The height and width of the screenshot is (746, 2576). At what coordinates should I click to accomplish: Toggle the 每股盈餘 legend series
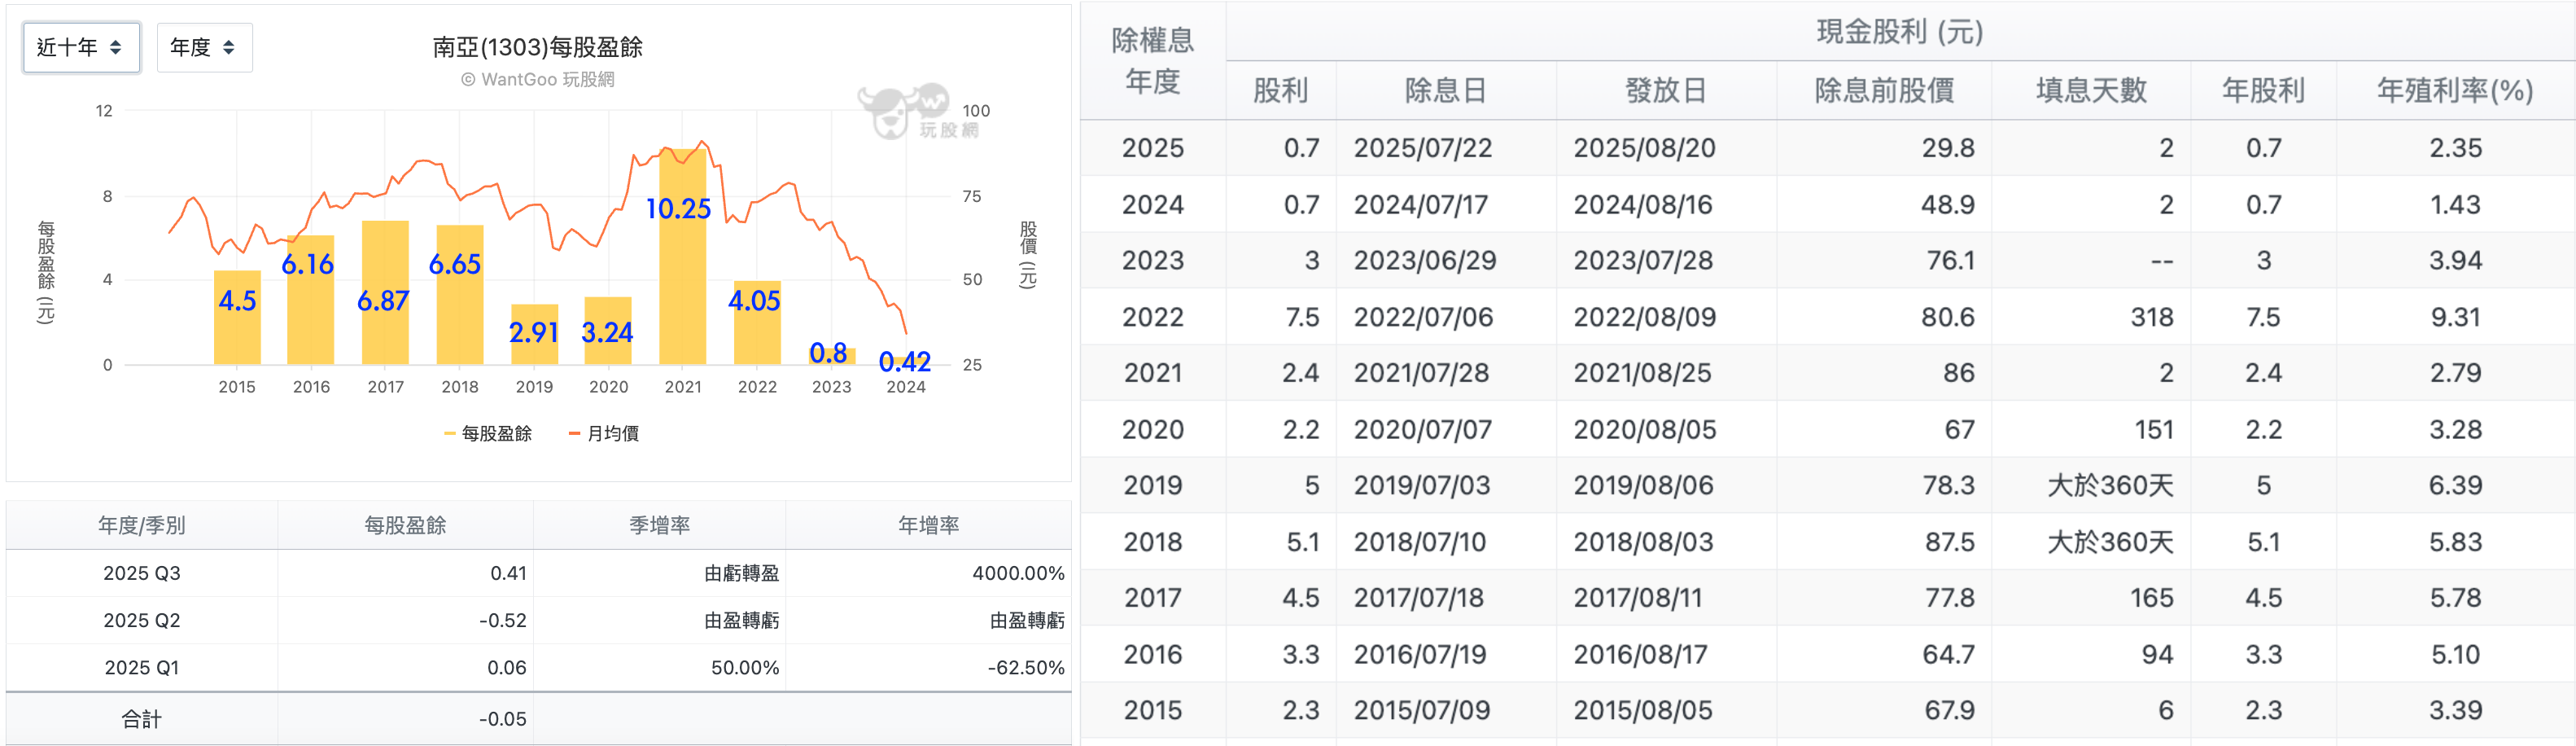point(488,433)
